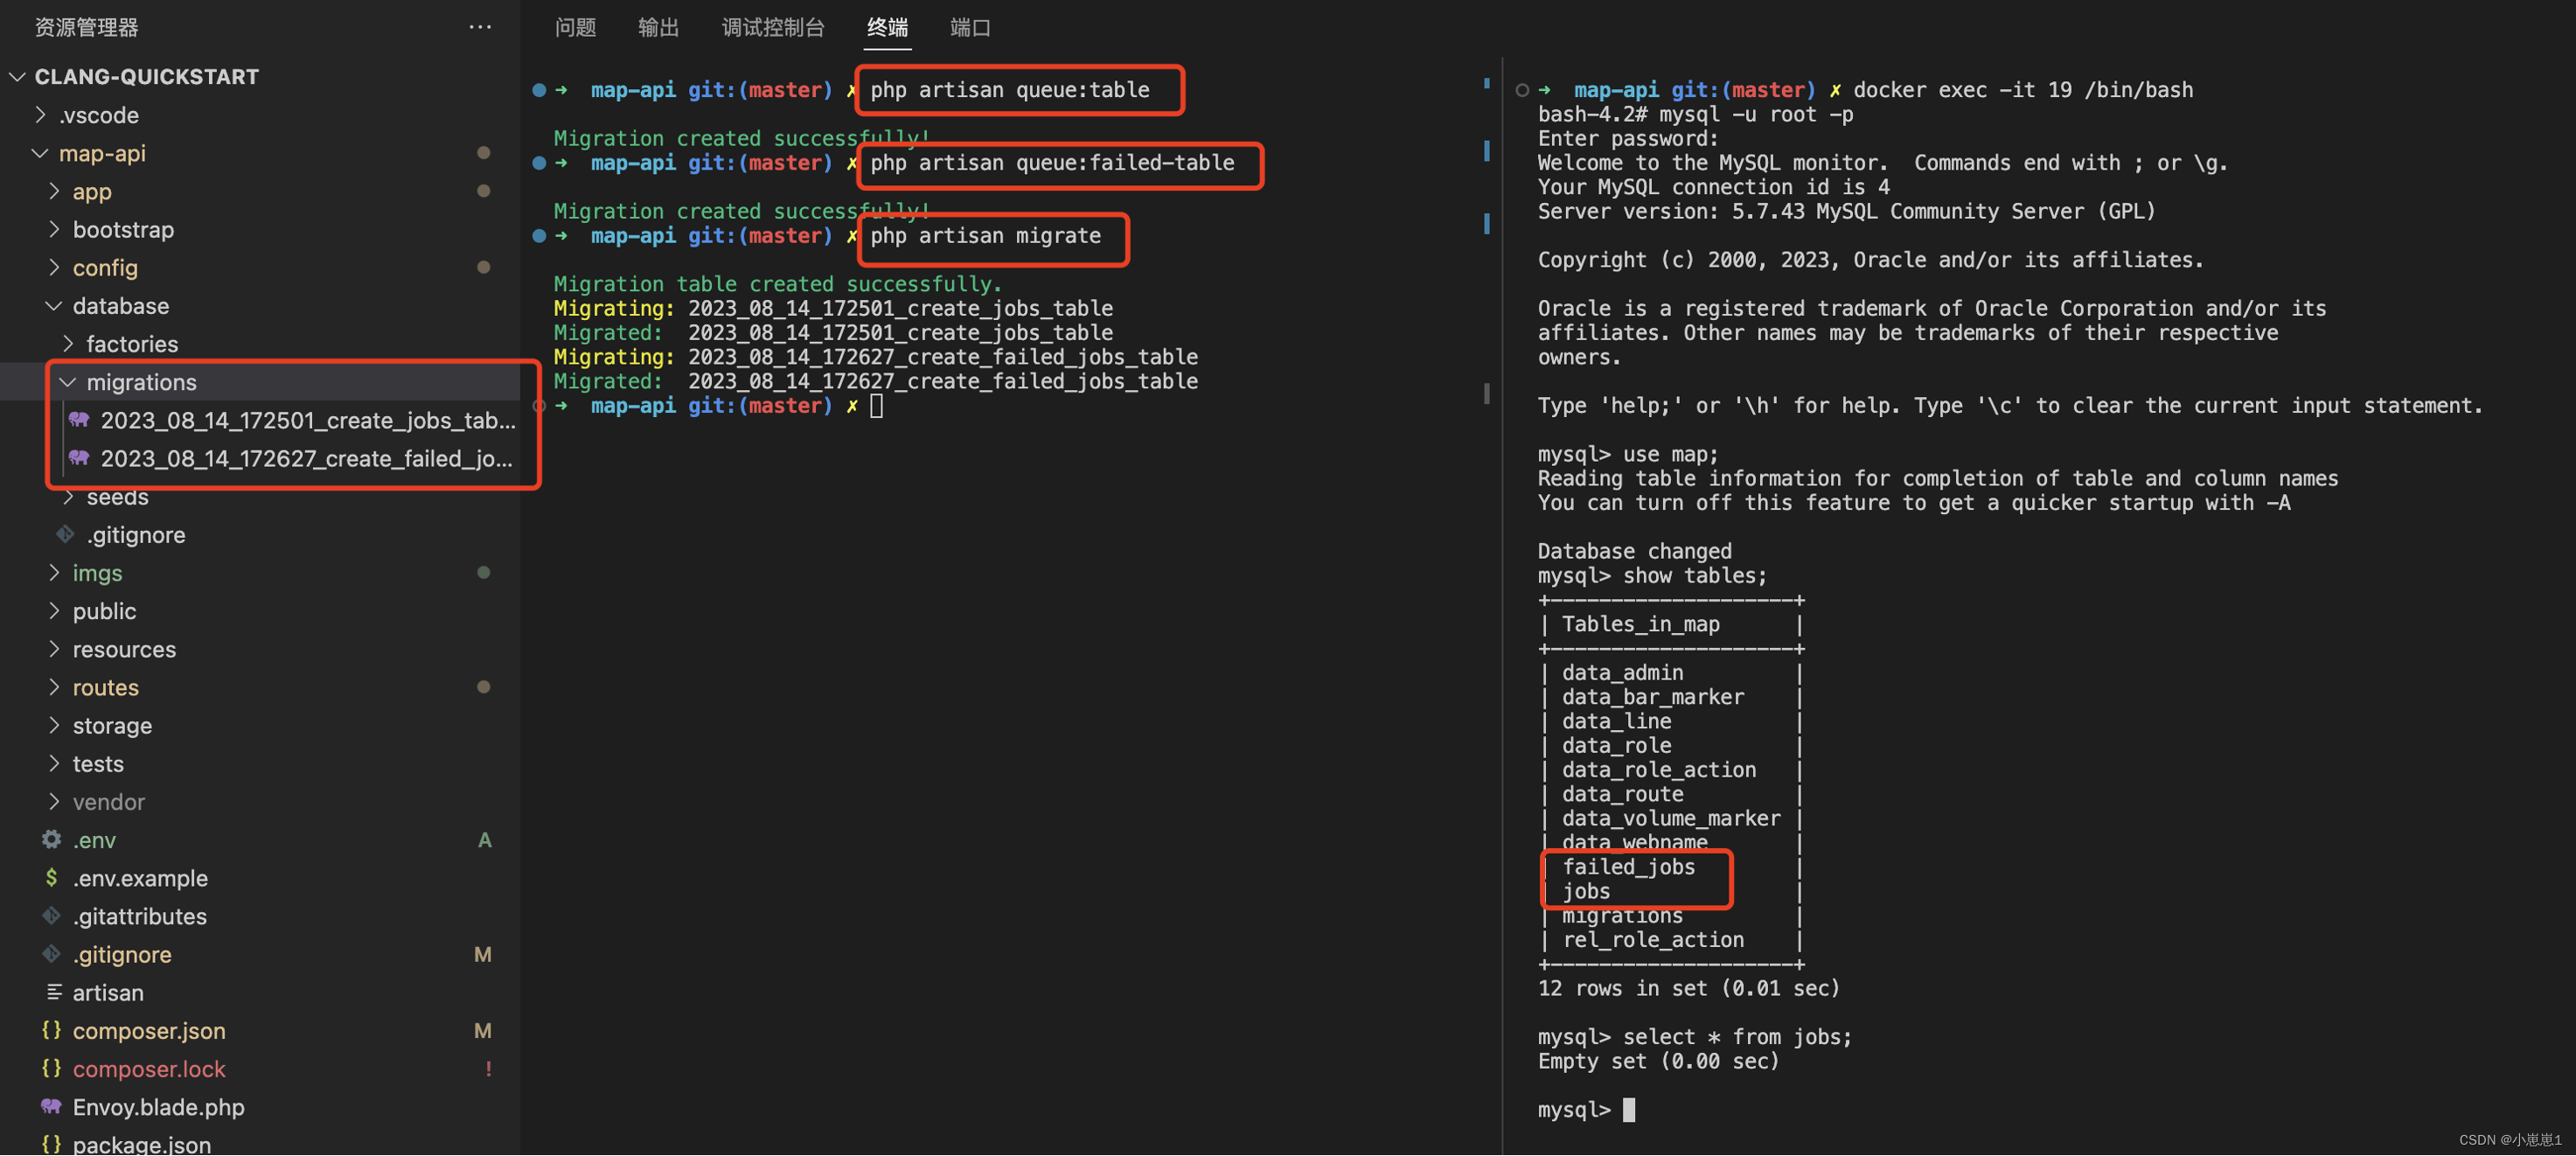
Task: Click 'Migration table created successfully.' message
Action: point(777,285)
